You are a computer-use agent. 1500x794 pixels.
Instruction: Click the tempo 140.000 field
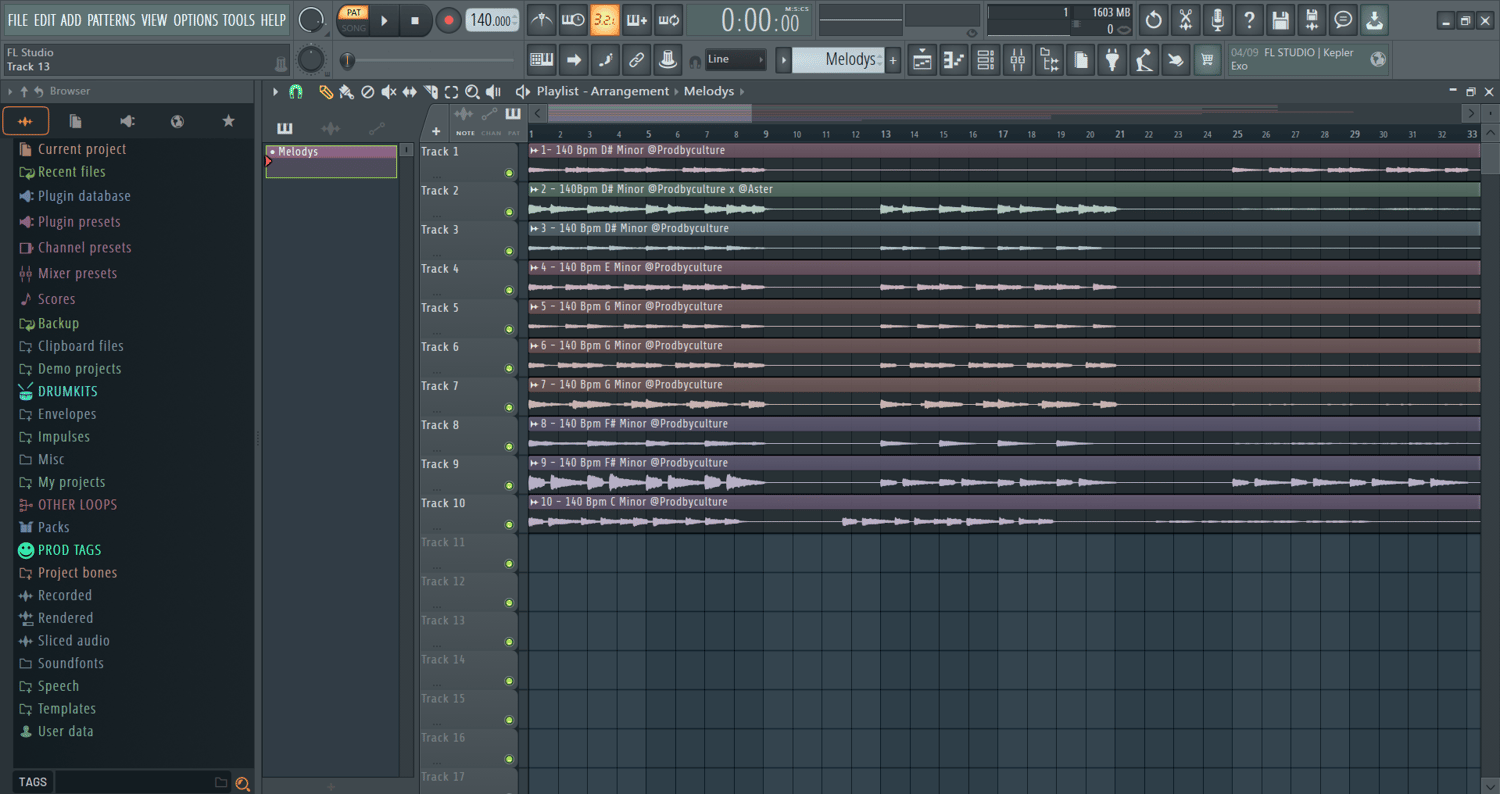pos(493,20)
